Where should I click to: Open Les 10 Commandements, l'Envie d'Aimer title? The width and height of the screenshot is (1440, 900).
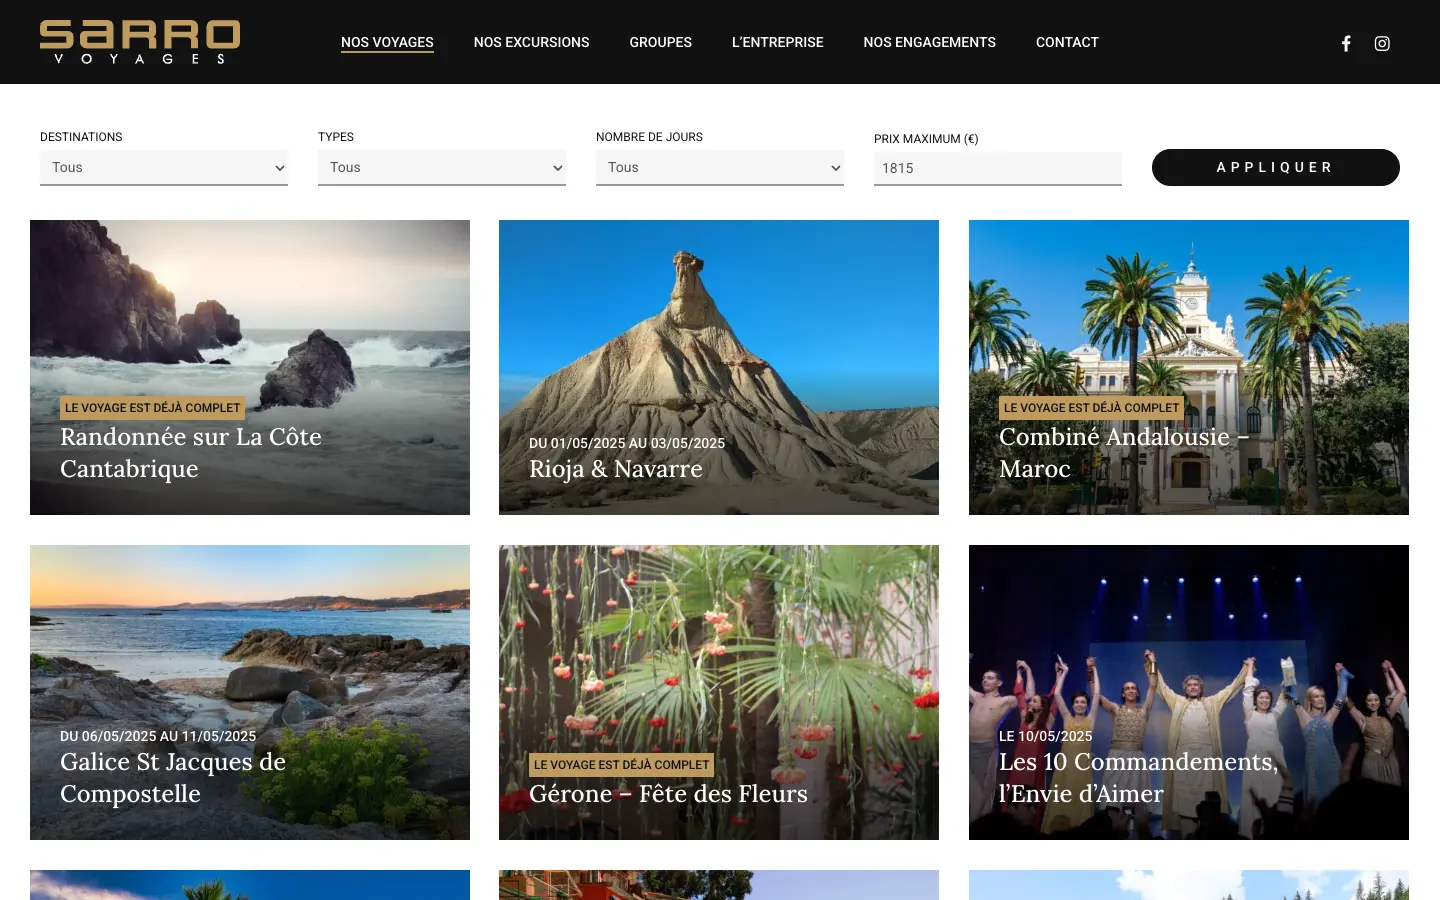coord(1138,778)
